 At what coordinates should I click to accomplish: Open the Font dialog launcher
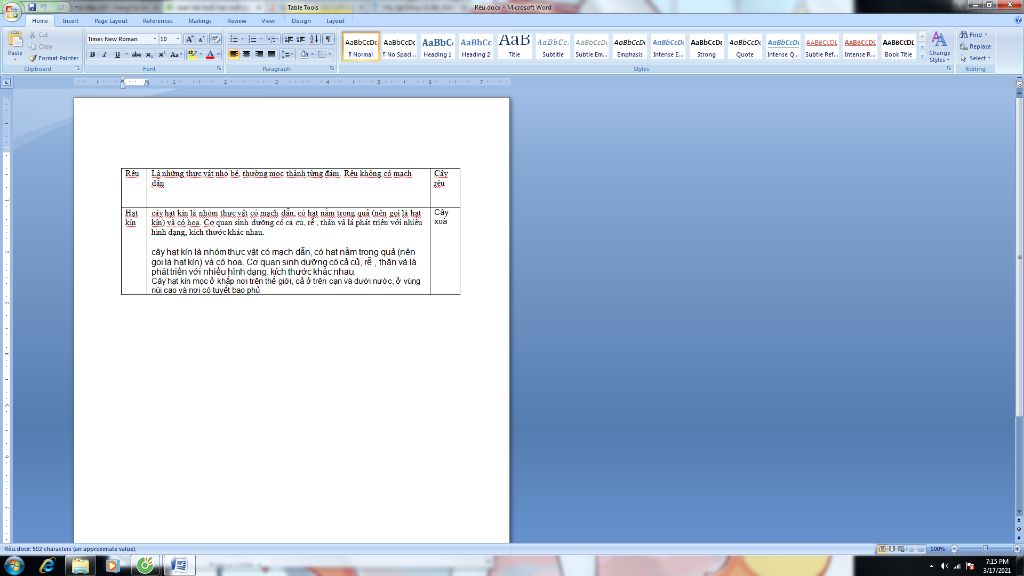tap(219, 69)
